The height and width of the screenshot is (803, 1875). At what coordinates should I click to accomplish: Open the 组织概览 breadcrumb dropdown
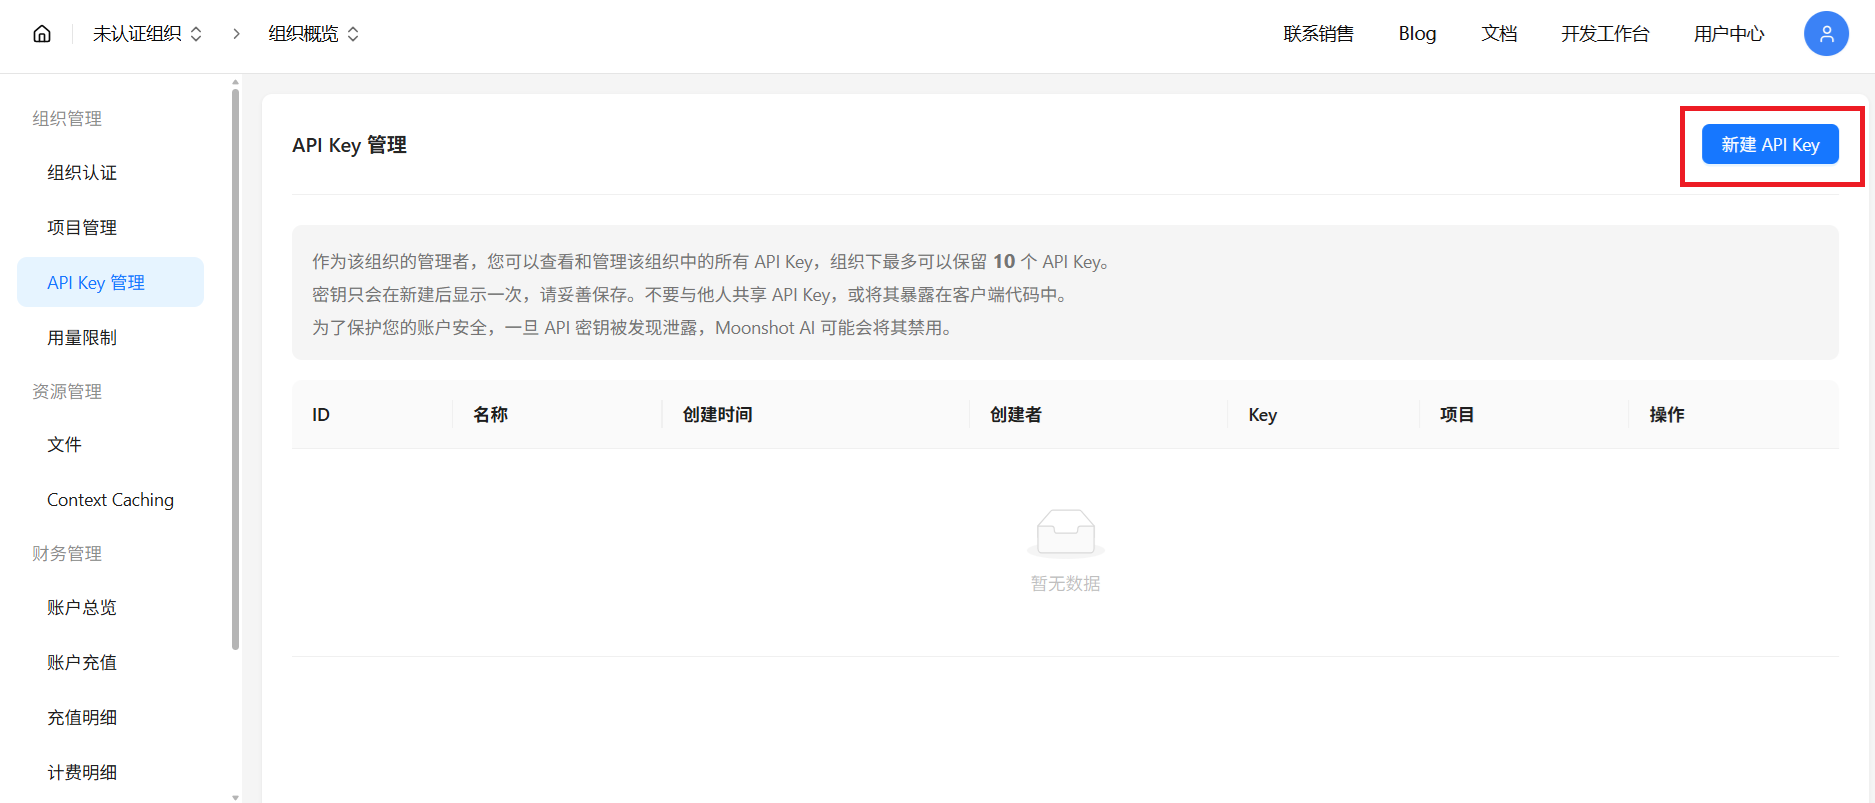coord(313,34)
